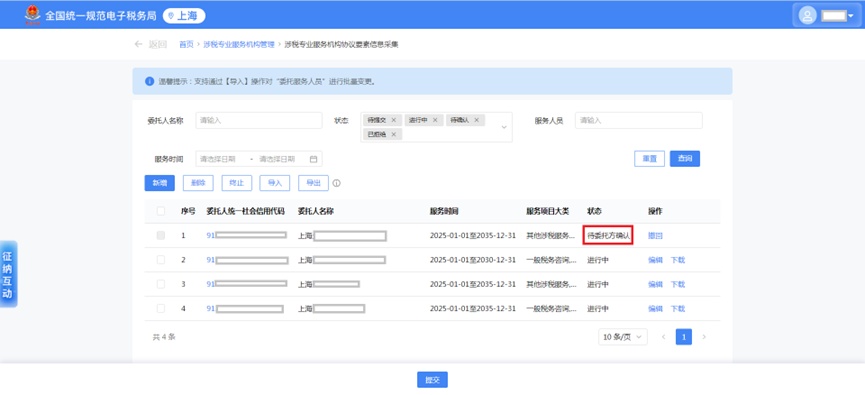Open the credit code link in row 1
The height and width of the screenshot is (395, 865).
247,235
